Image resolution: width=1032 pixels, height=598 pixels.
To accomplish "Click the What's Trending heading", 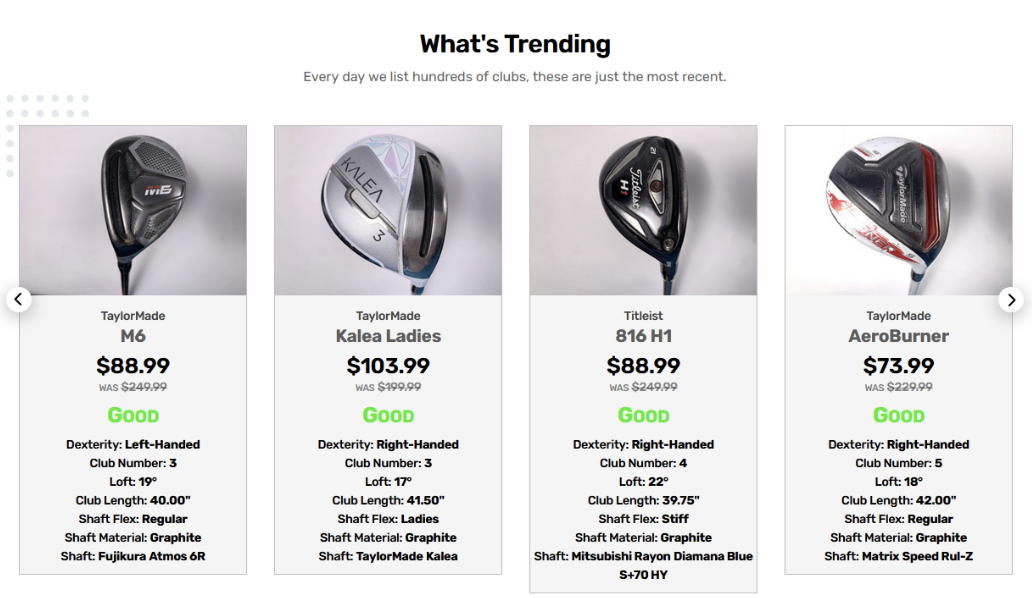I will pyautogui.click(x=515, y=44).
